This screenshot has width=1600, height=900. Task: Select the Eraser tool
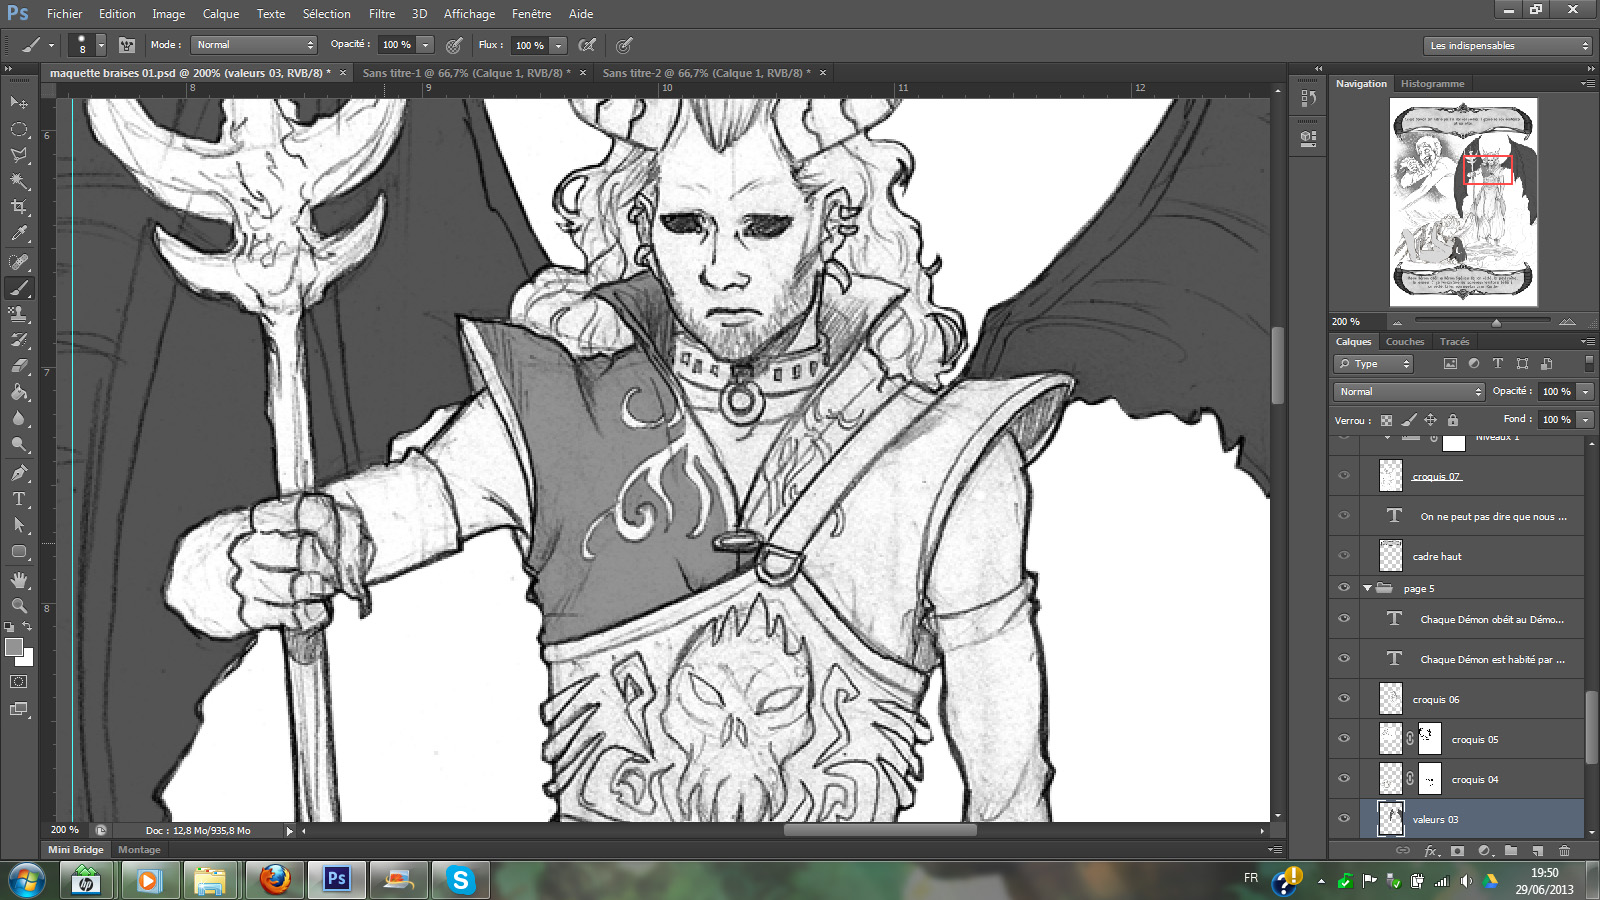[x=19, y=366]
